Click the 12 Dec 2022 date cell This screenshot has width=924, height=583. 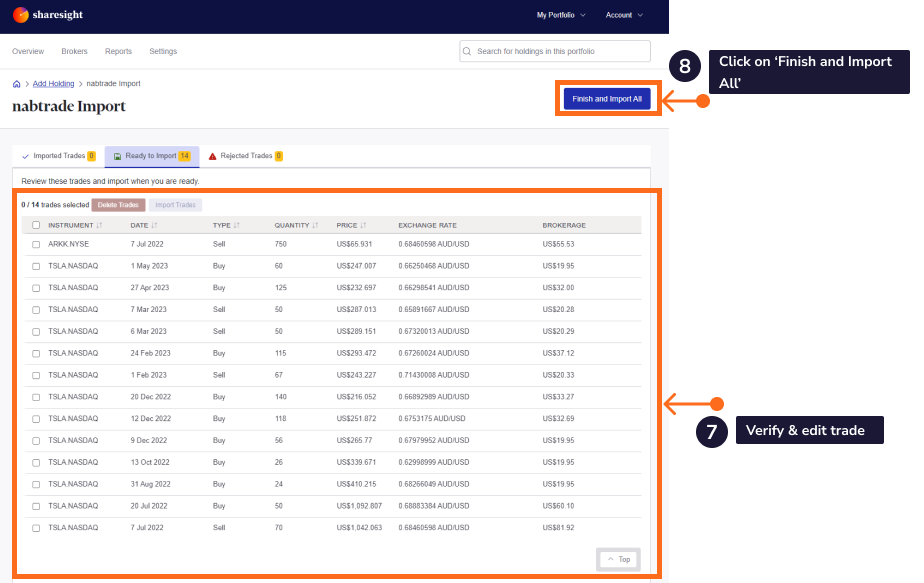(x=151, y=419)
